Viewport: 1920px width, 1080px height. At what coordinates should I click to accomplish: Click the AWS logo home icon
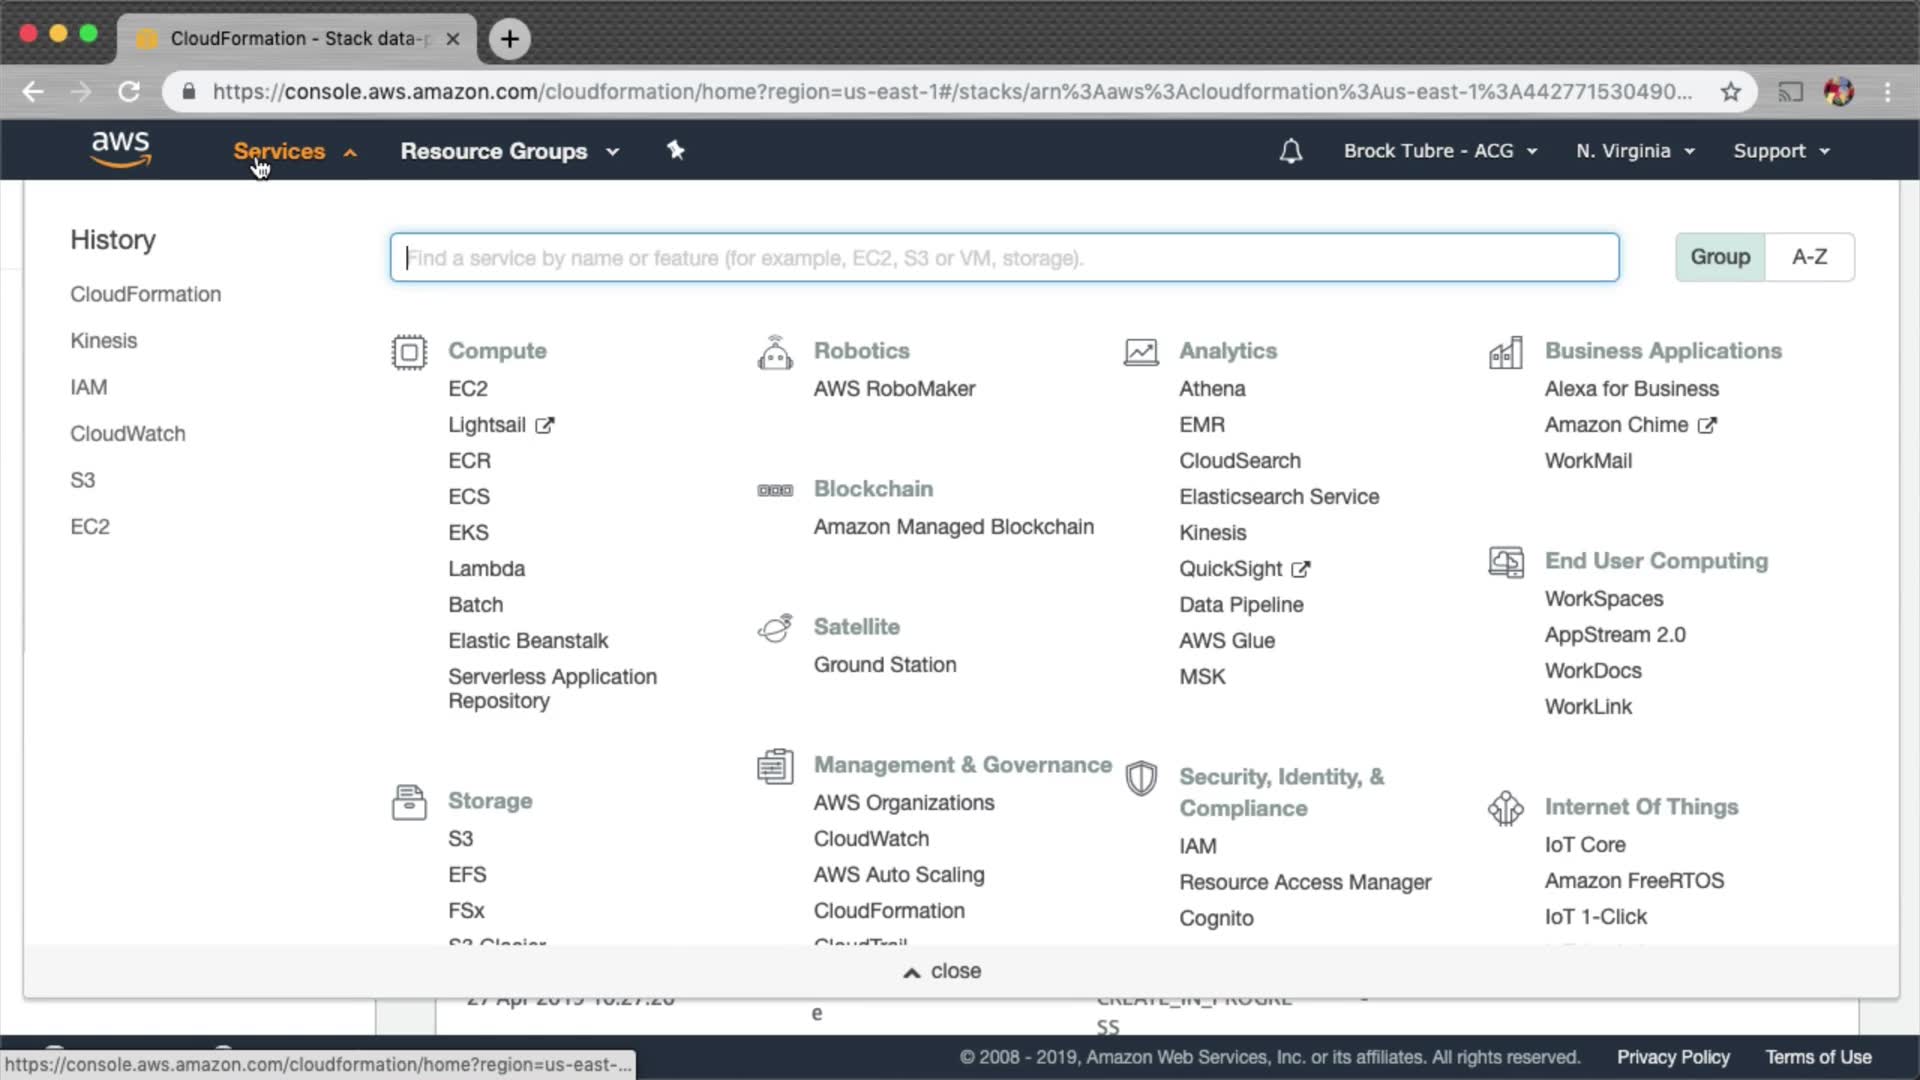[x=120, y=149]
